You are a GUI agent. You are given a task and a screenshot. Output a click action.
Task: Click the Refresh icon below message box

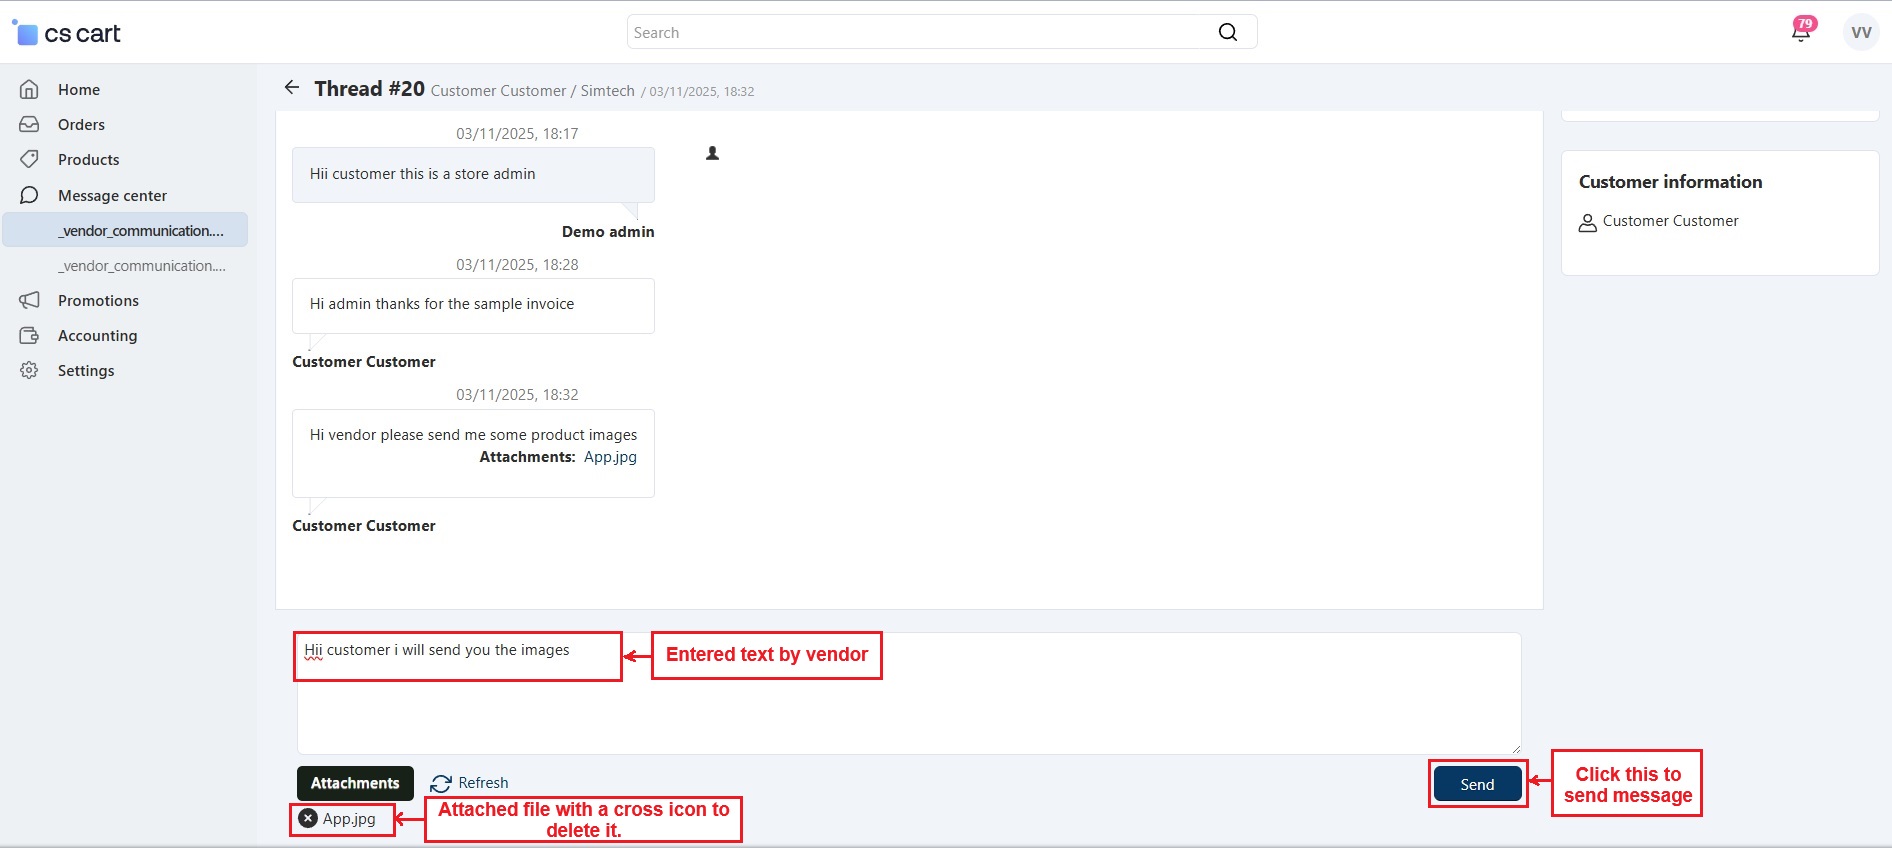coord(440,783)
